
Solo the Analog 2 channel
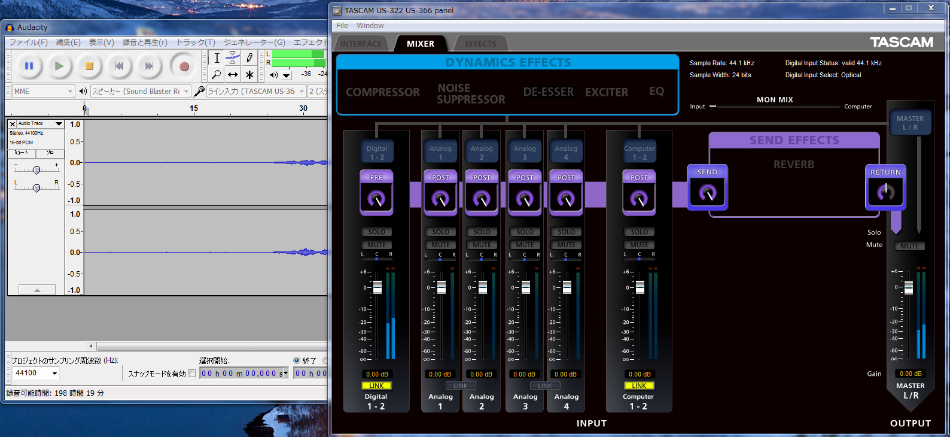(x=482, y=232)
